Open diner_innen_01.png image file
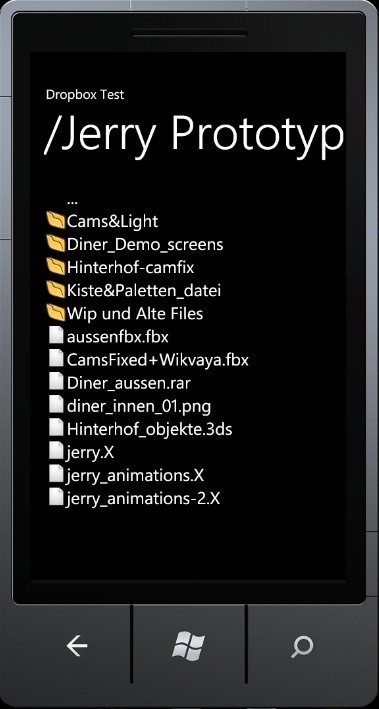 tap(138, 406)
